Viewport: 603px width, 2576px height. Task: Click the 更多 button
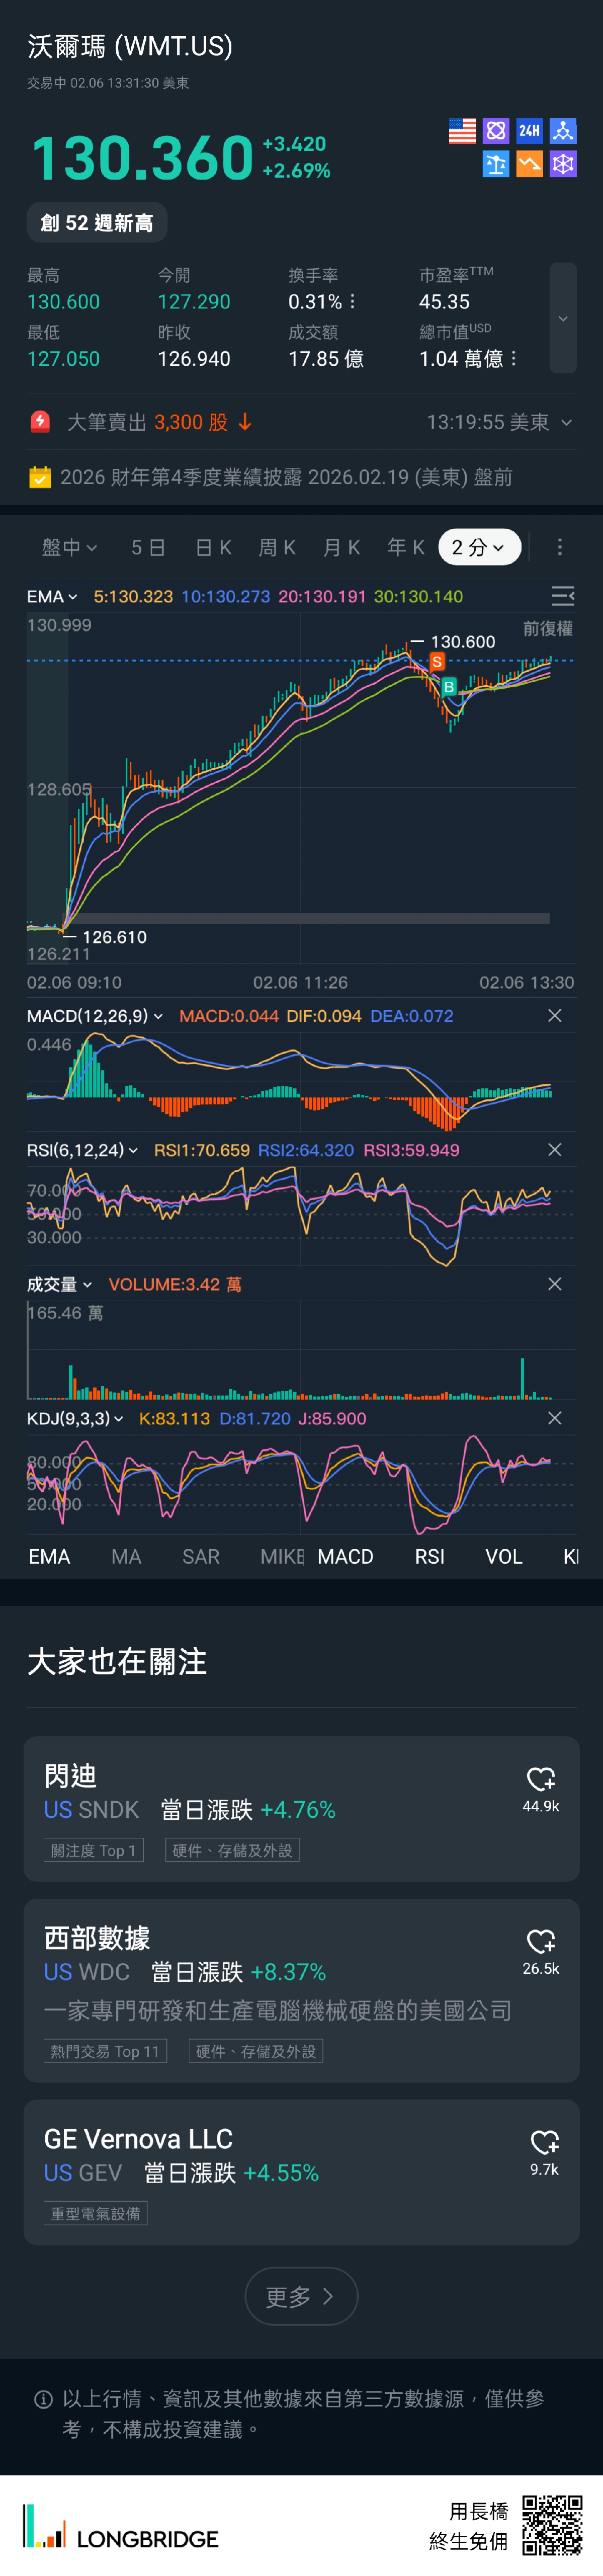point(301,2297)
